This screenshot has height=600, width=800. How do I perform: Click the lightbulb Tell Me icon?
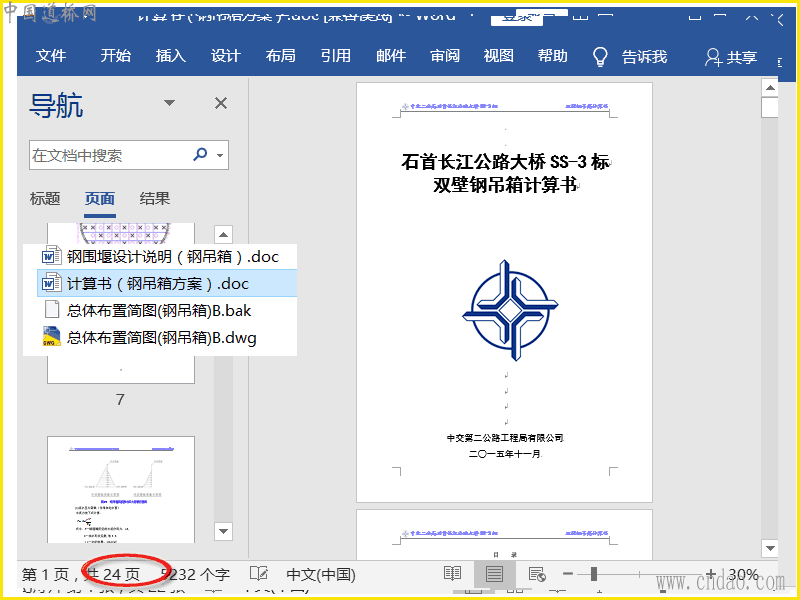[600, 57]
